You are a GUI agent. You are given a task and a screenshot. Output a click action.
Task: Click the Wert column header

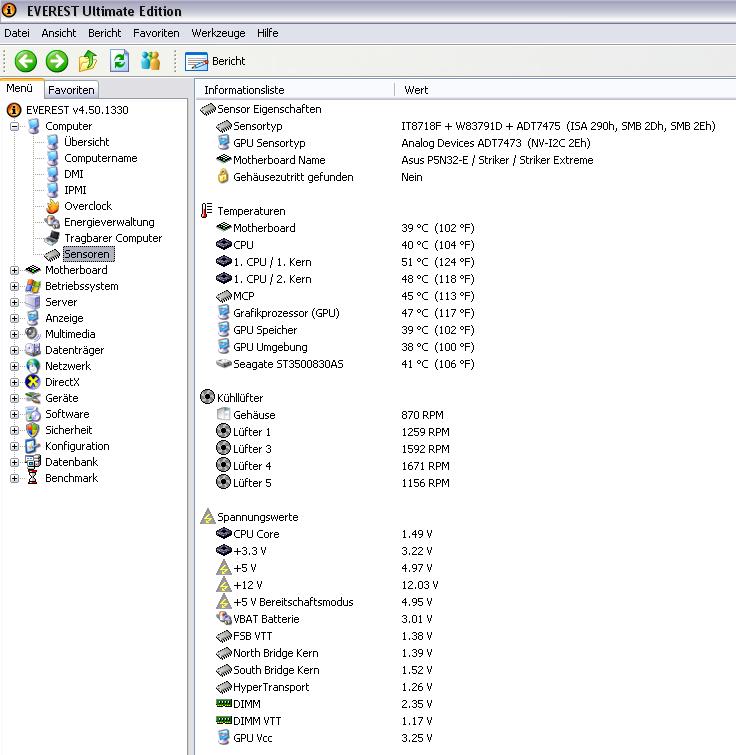tap(565, 90)
